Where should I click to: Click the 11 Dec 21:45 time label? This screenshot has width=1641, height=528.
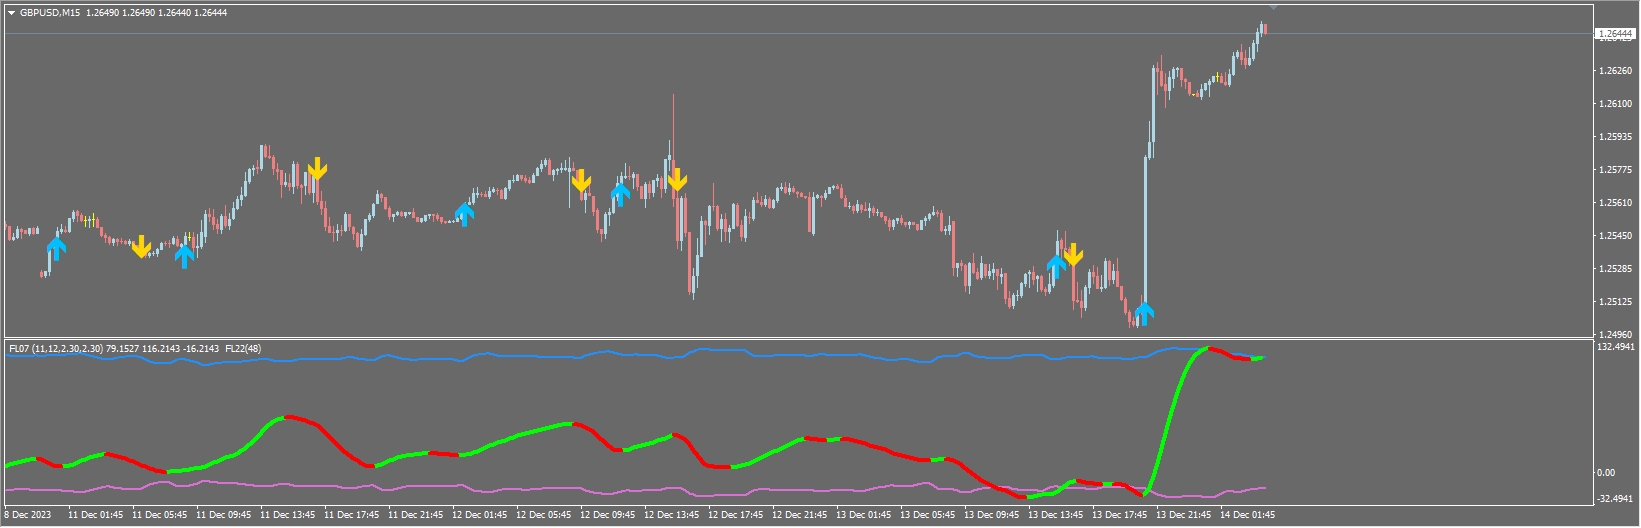point(416,516)
